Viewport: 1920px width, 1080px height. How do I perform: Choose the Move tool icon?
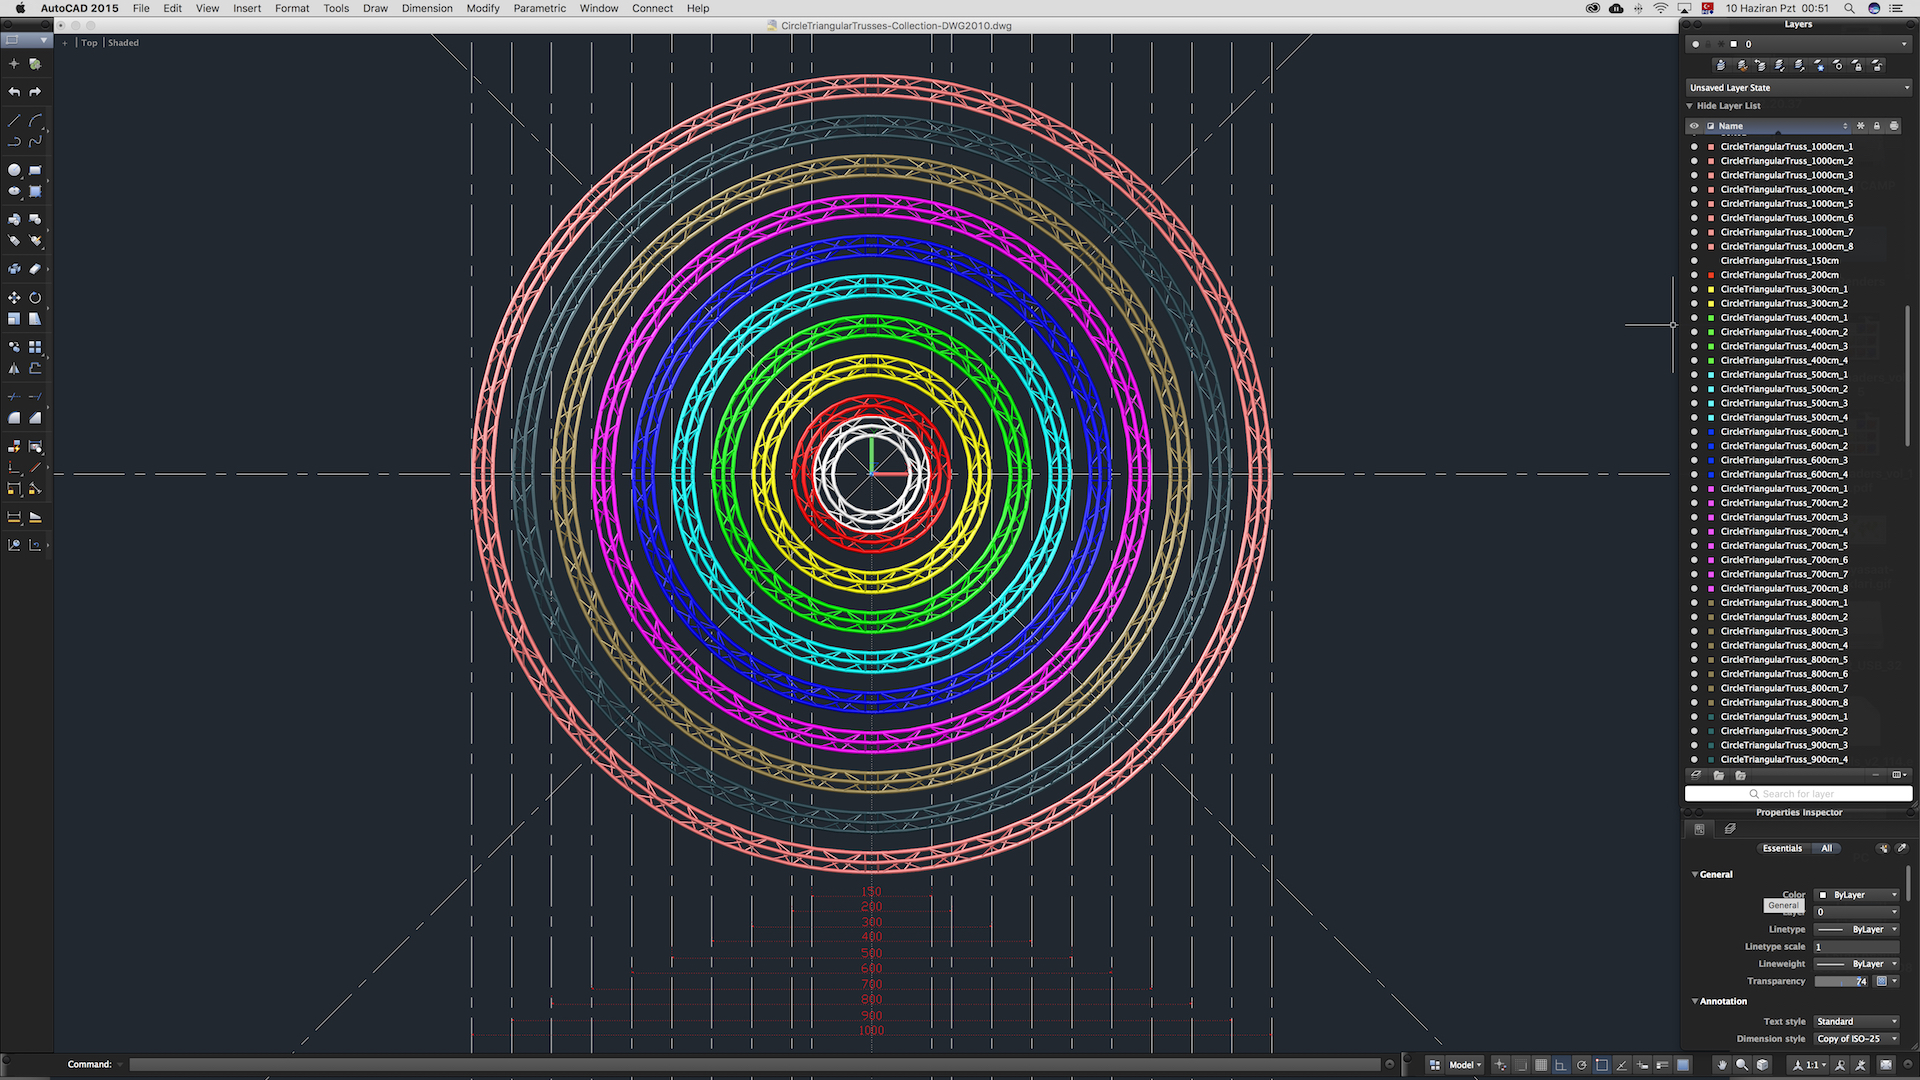tap(14, 298)
